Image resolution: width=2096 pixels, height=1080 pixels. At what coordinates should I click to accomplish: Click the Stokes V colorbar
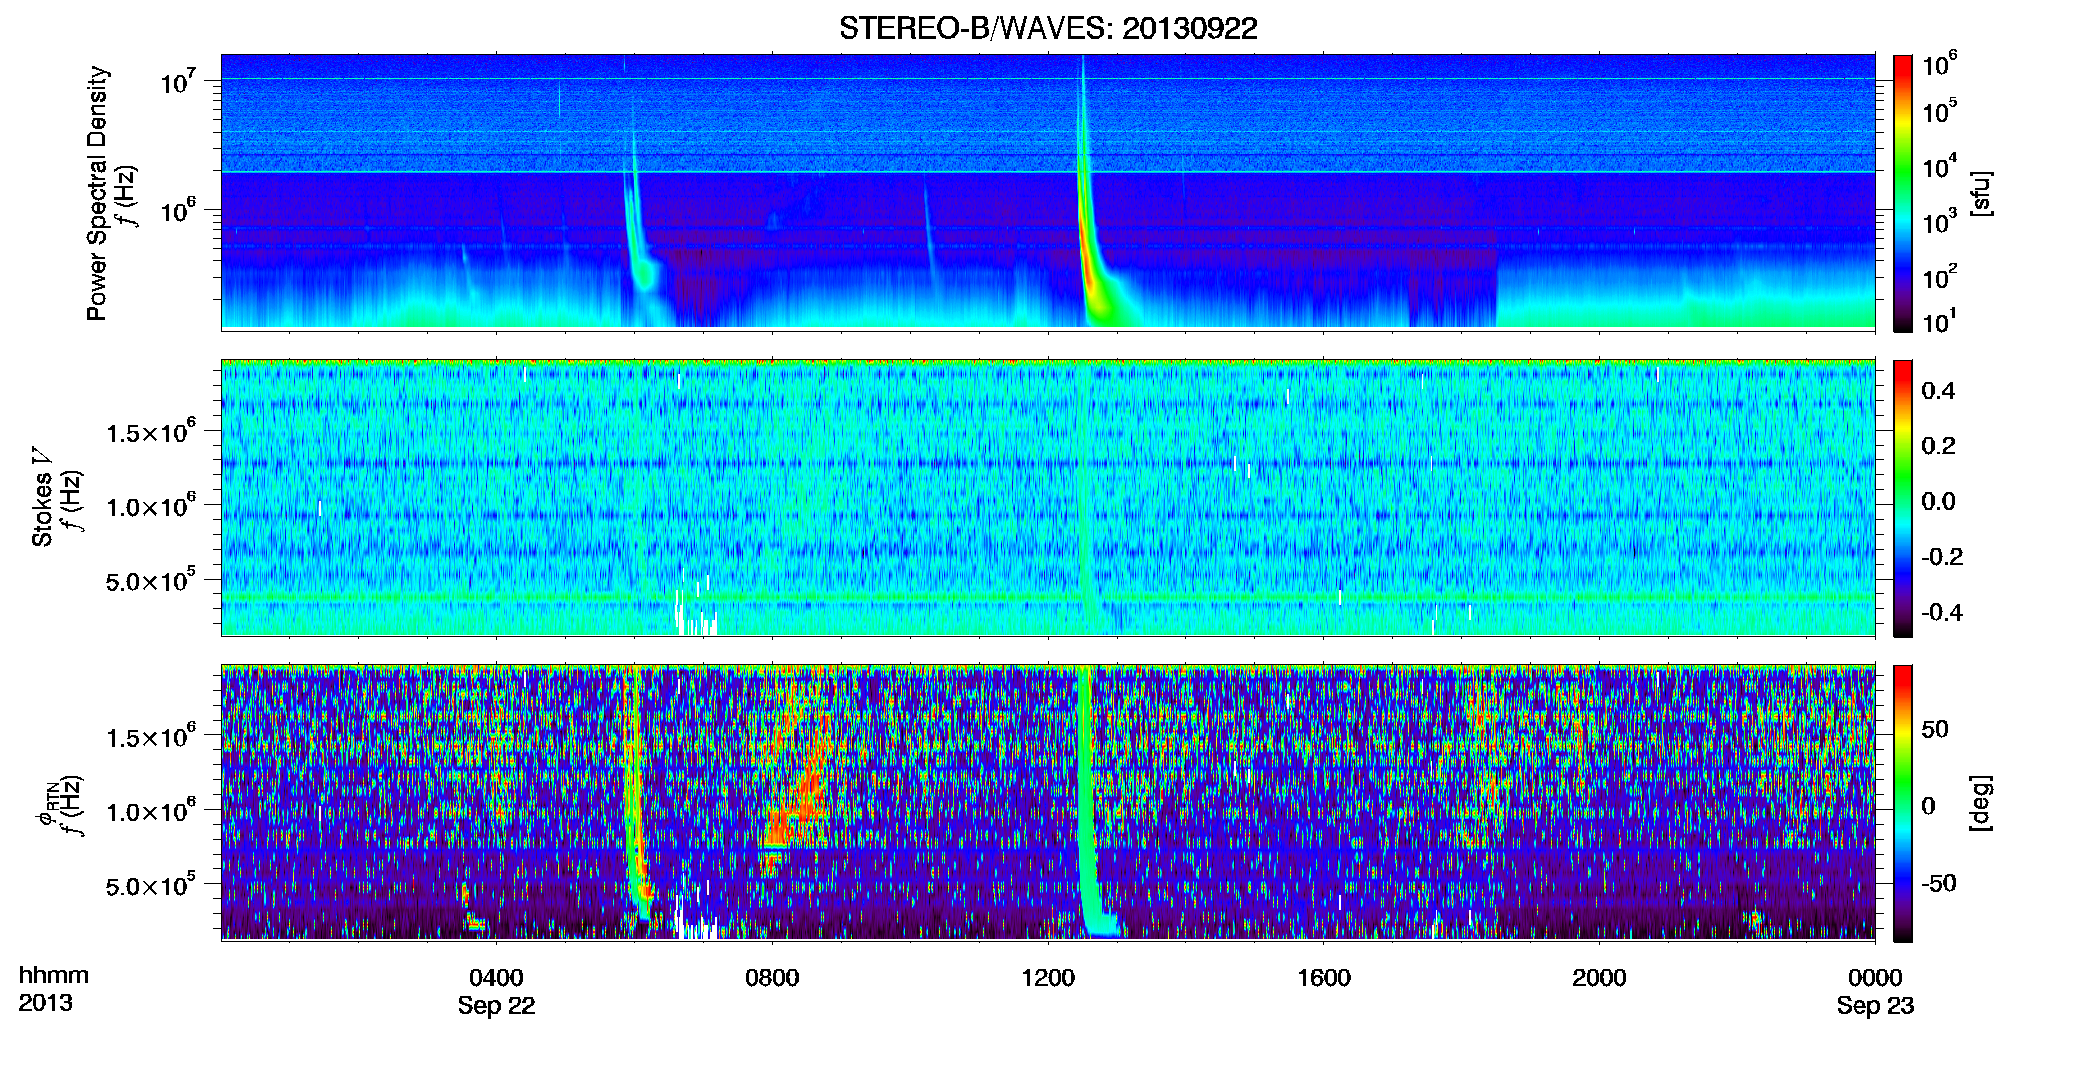click(x=1903, y=498)
